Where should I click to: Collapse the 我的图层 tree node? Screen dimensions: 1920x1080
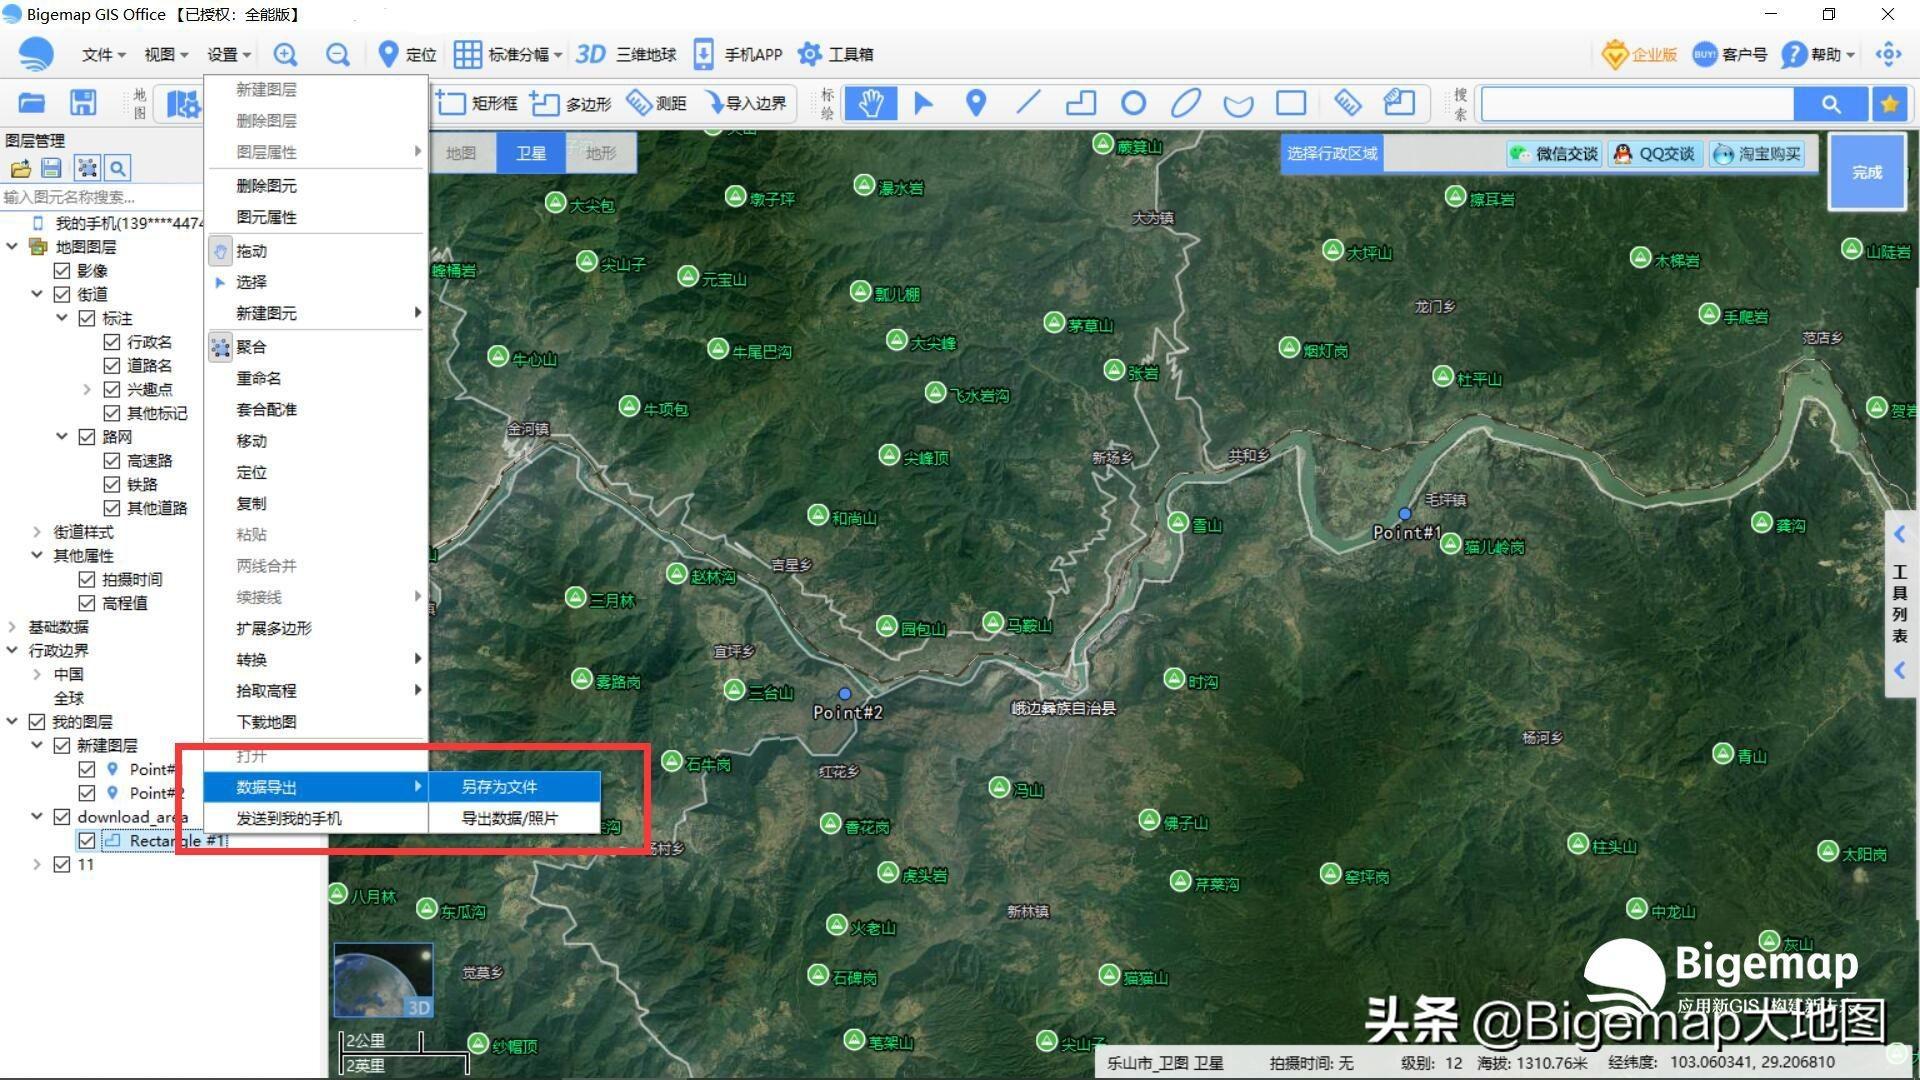(12, 721)
